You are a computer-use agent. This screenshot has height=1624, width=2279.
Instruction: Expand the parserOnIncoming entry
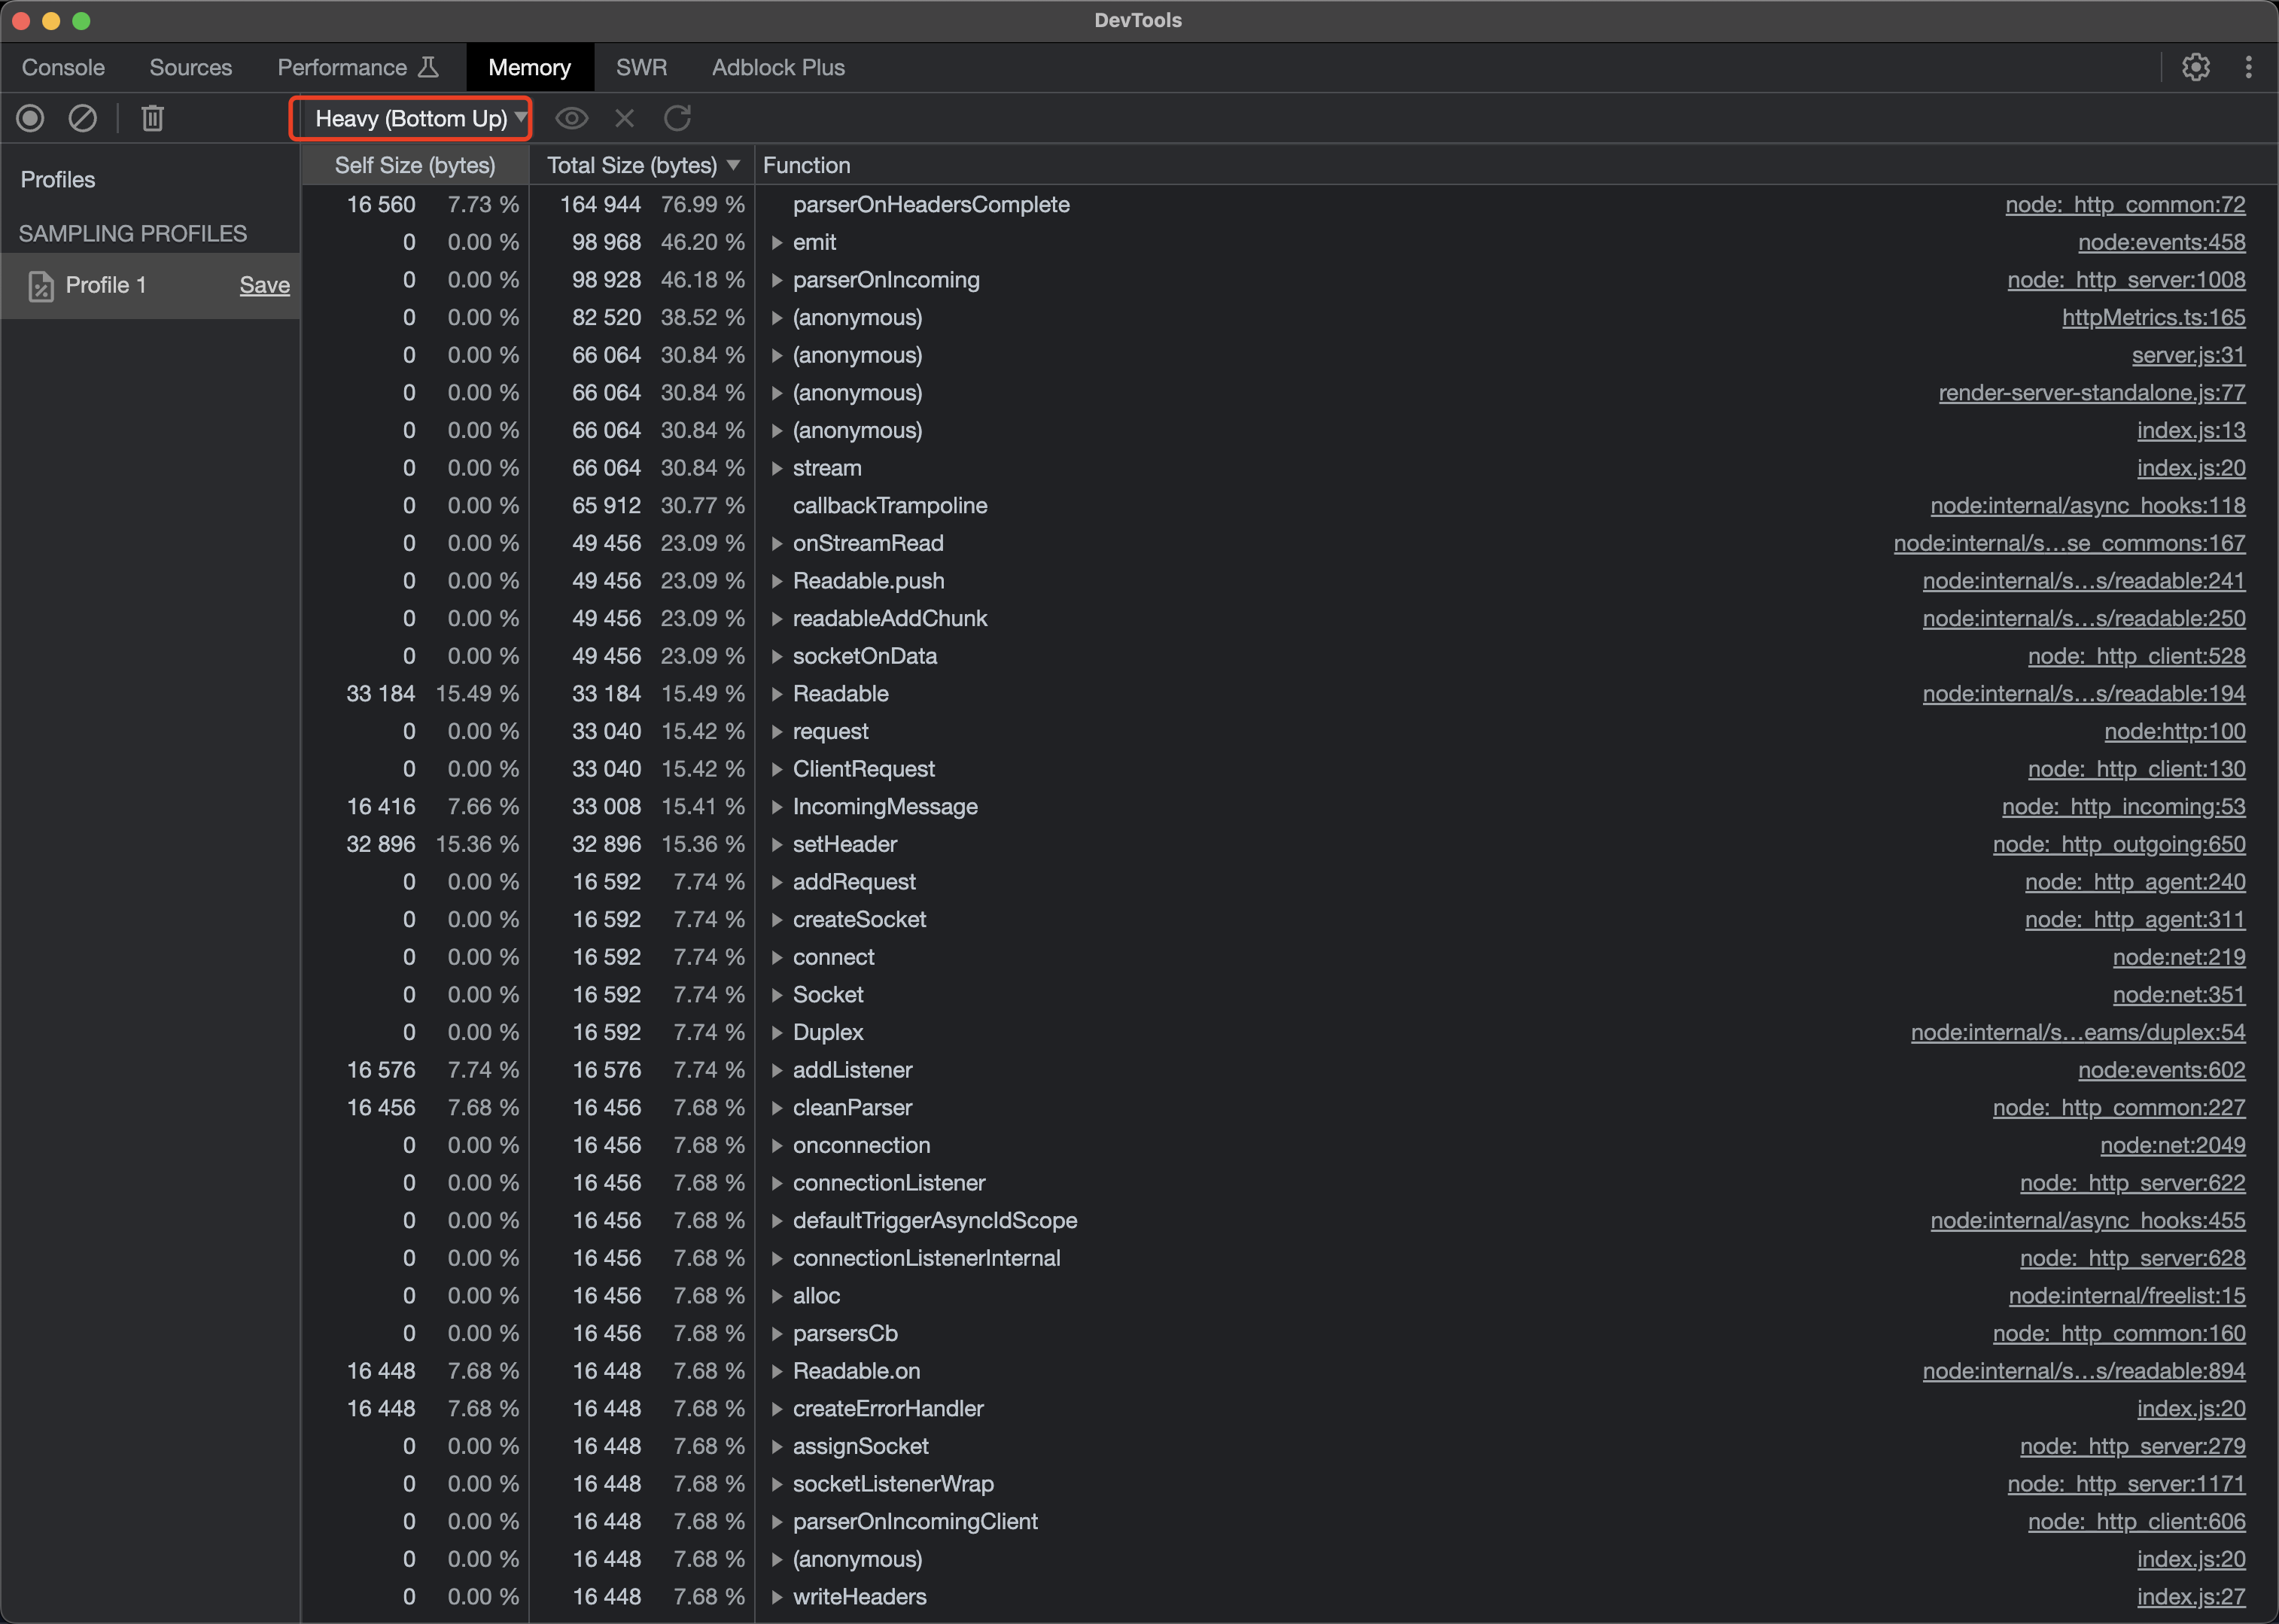778,280
